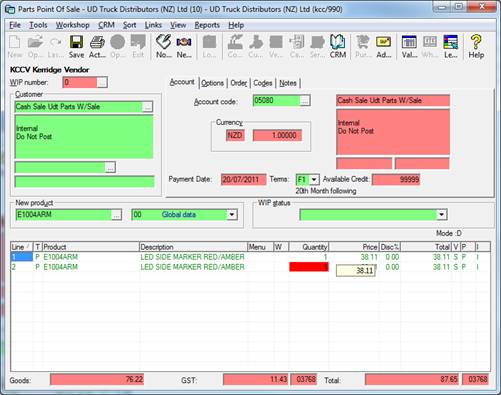This screenshot has height=395, width=501.
Task: Open the CRM toolbar icon
Action: [338, 42]
